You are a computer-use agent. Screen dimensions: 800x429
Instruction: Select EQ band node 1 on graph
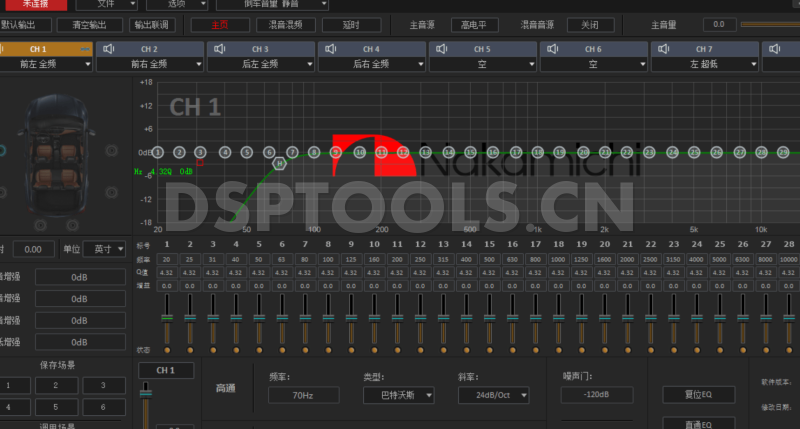point(158,152)
